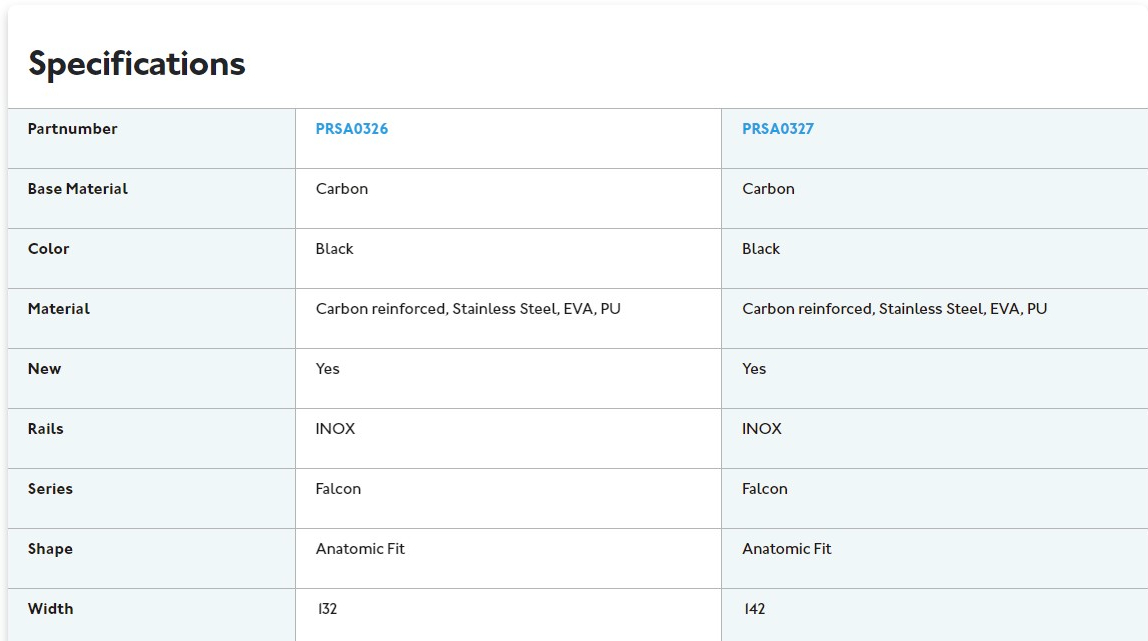The height and width of the screenshot is (641, 1148).
Task: Select the Base Material row label
Action: (x=78, y=189)
